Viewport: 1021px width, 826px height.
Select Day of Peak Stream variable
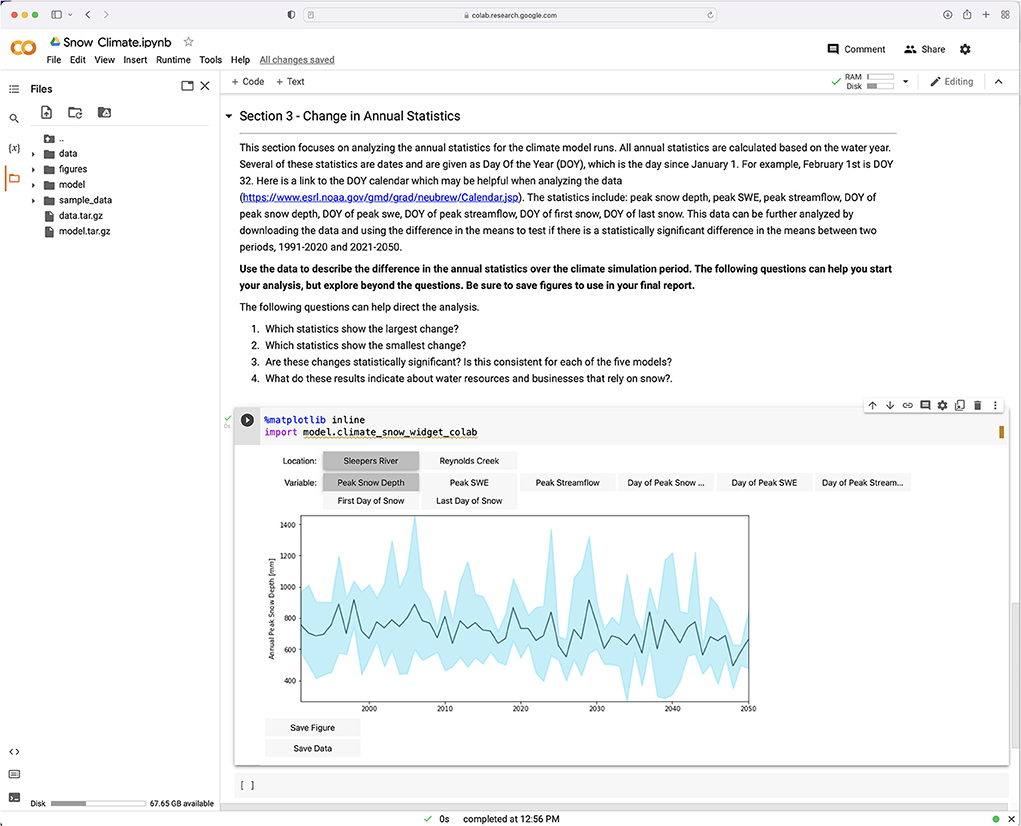coord(862,482)
